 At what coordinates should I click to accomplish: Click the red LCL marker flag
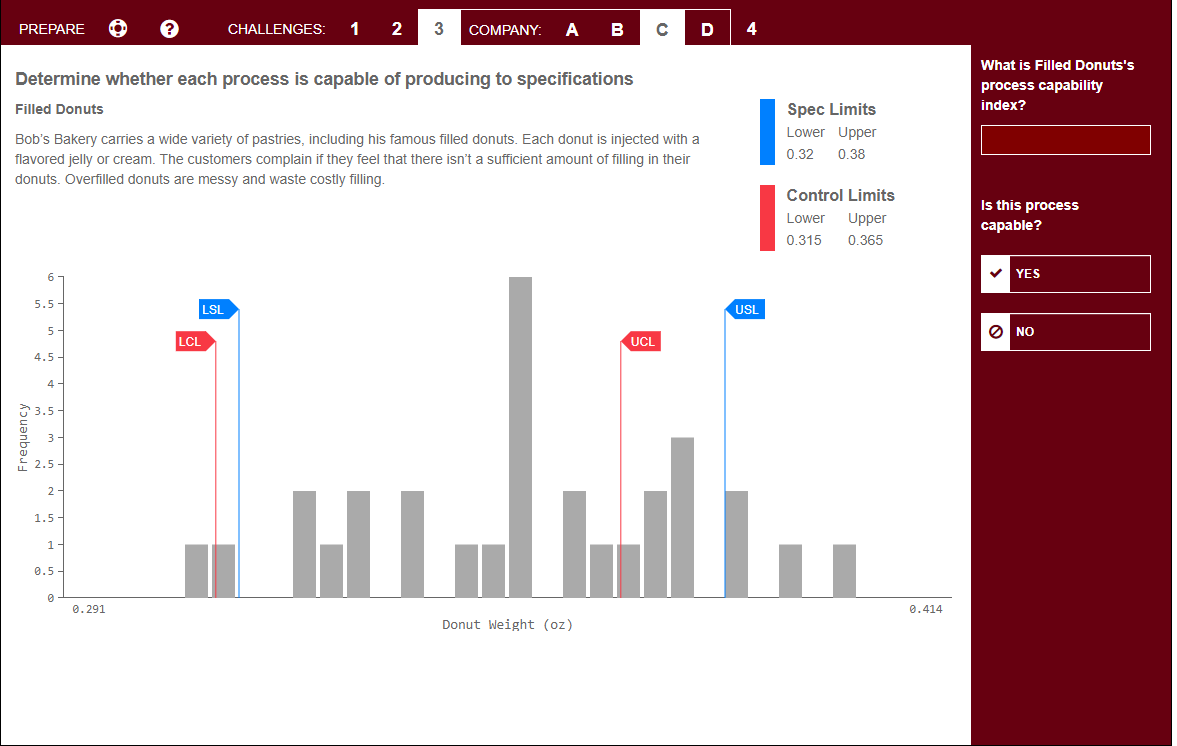(x=195, y=341)
